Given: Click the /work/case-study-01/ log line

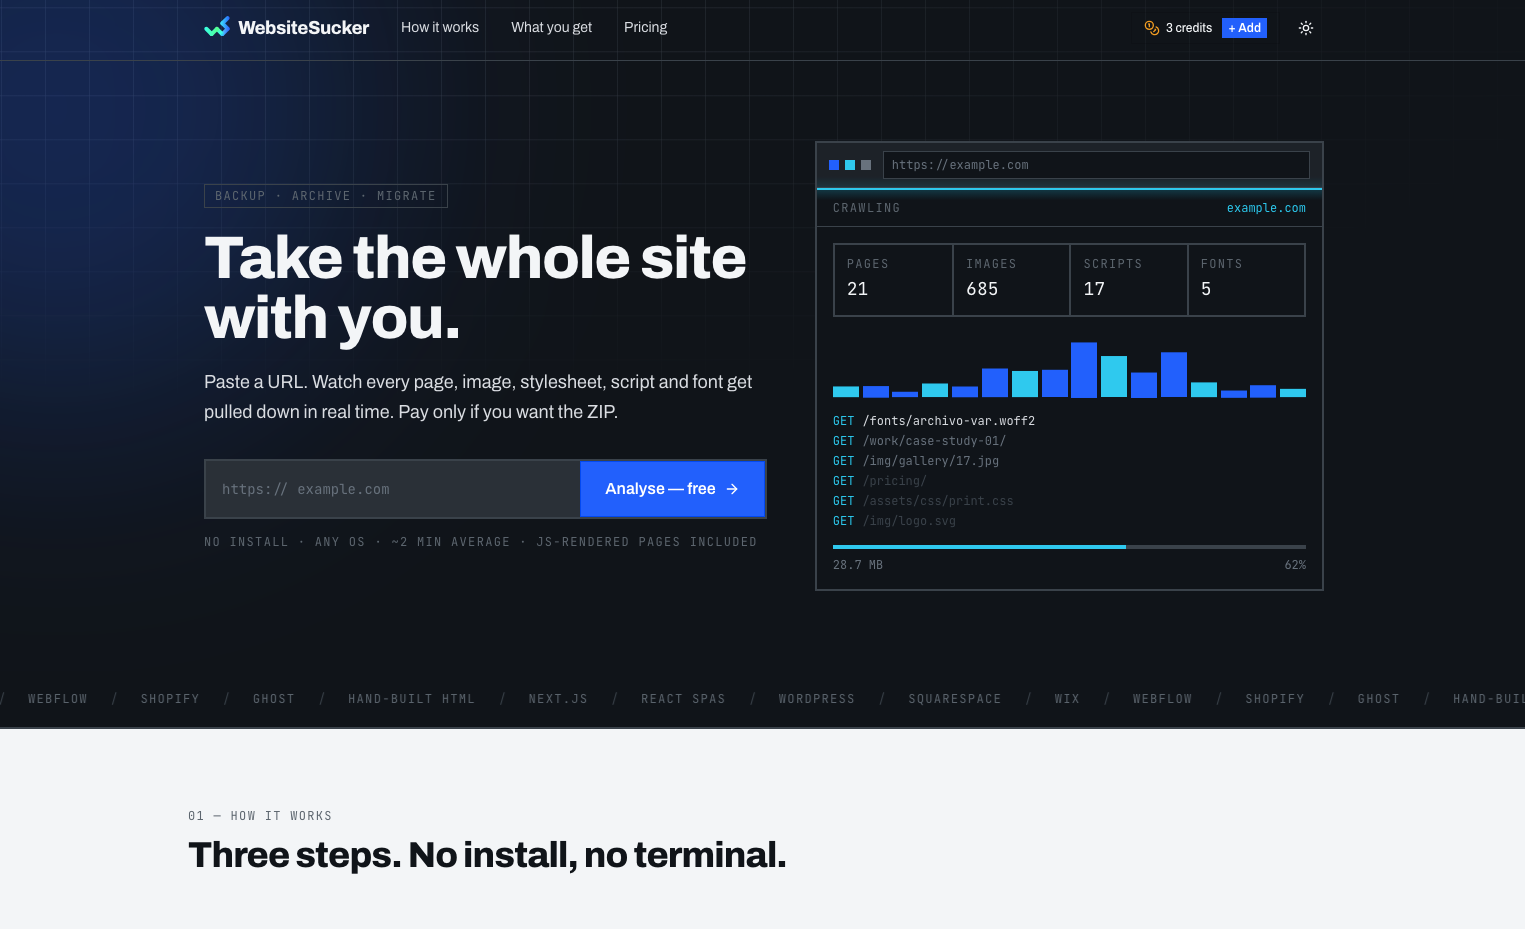Looking at the screenshot, I should point(919,441).
